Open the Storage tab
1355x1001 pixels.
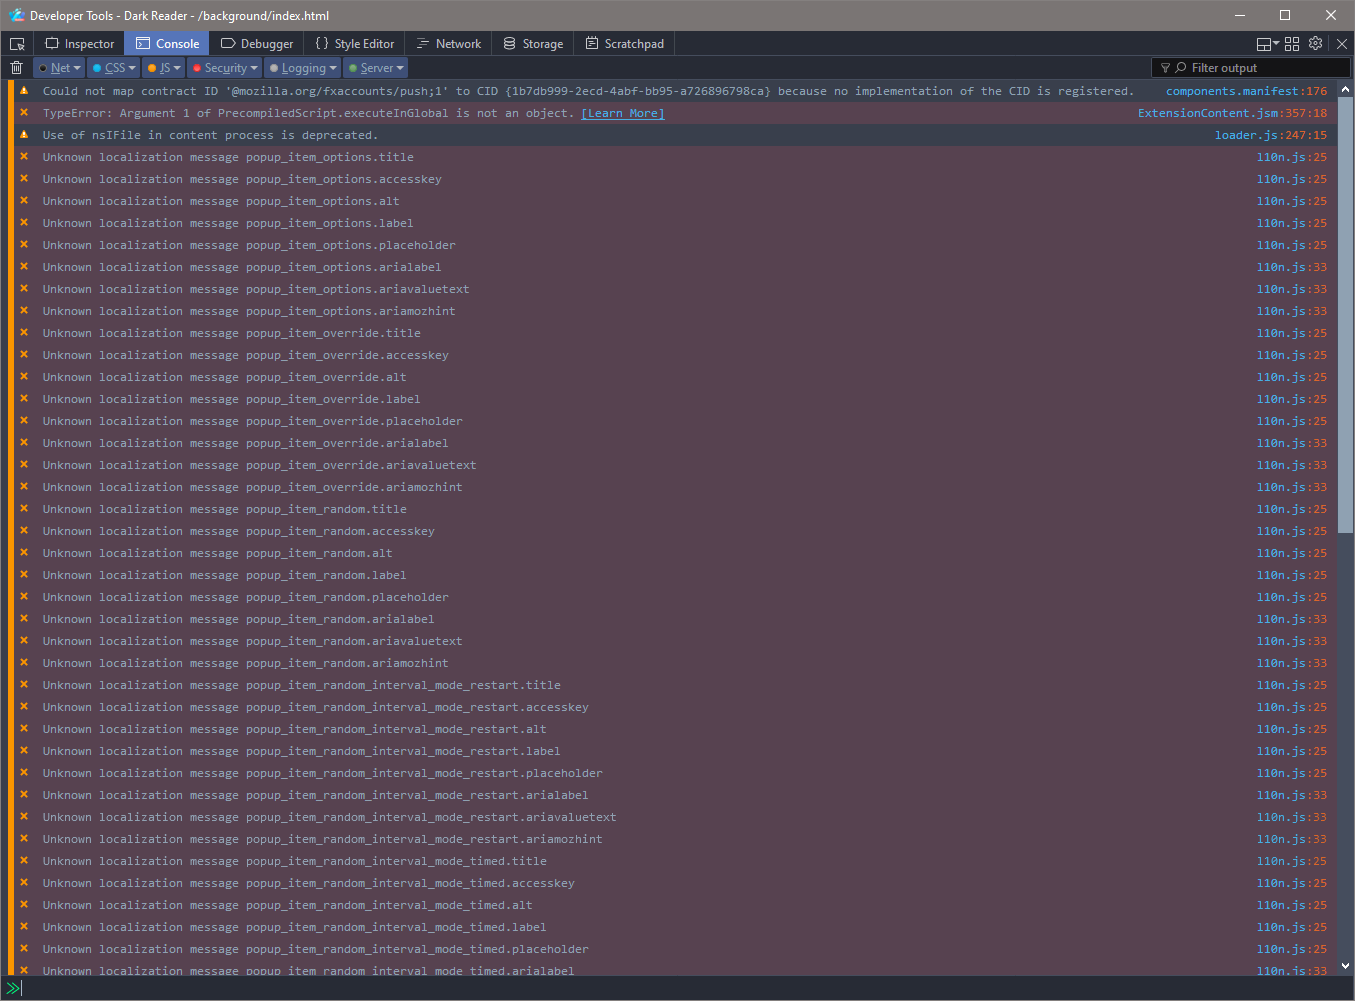pos(533,44)
